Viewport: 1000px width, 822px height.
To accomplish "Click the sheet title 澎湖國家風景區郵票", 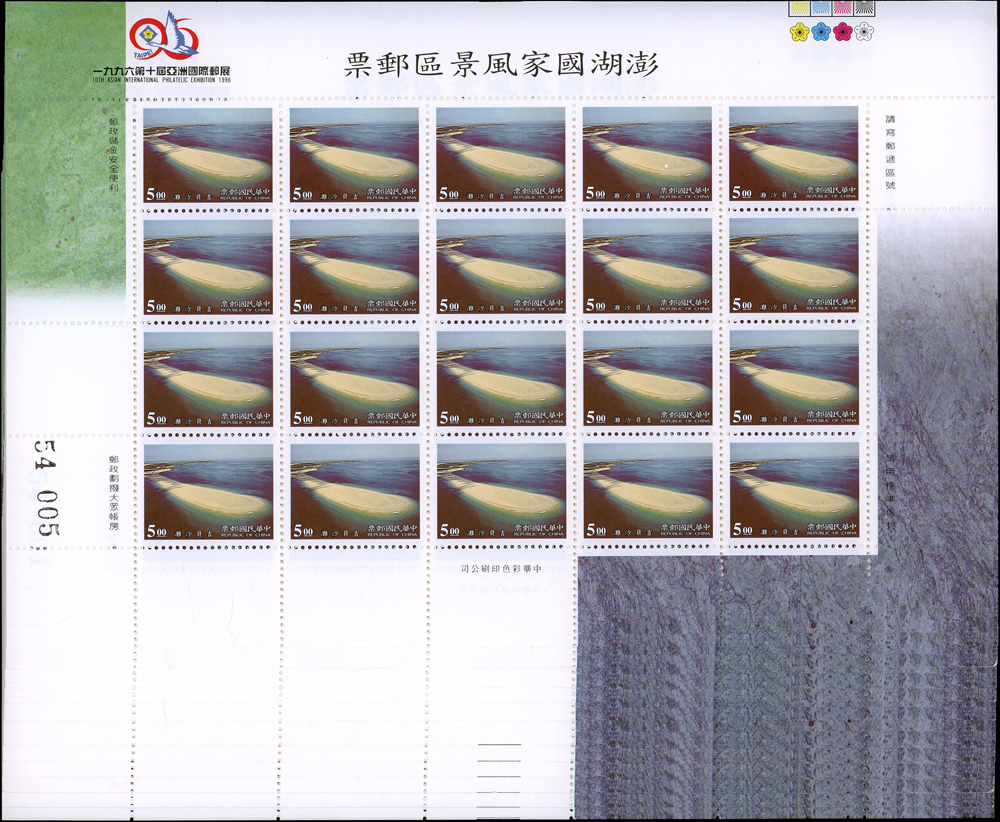I will click(501, 64).
